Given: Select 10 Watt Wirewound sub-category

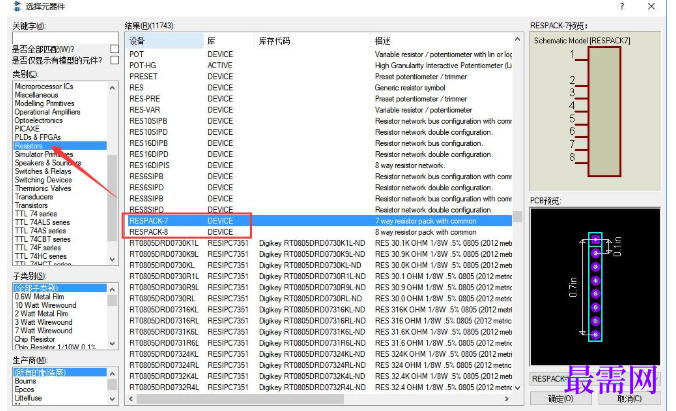Looking at the screenshot, I should [x=45, y=305].
